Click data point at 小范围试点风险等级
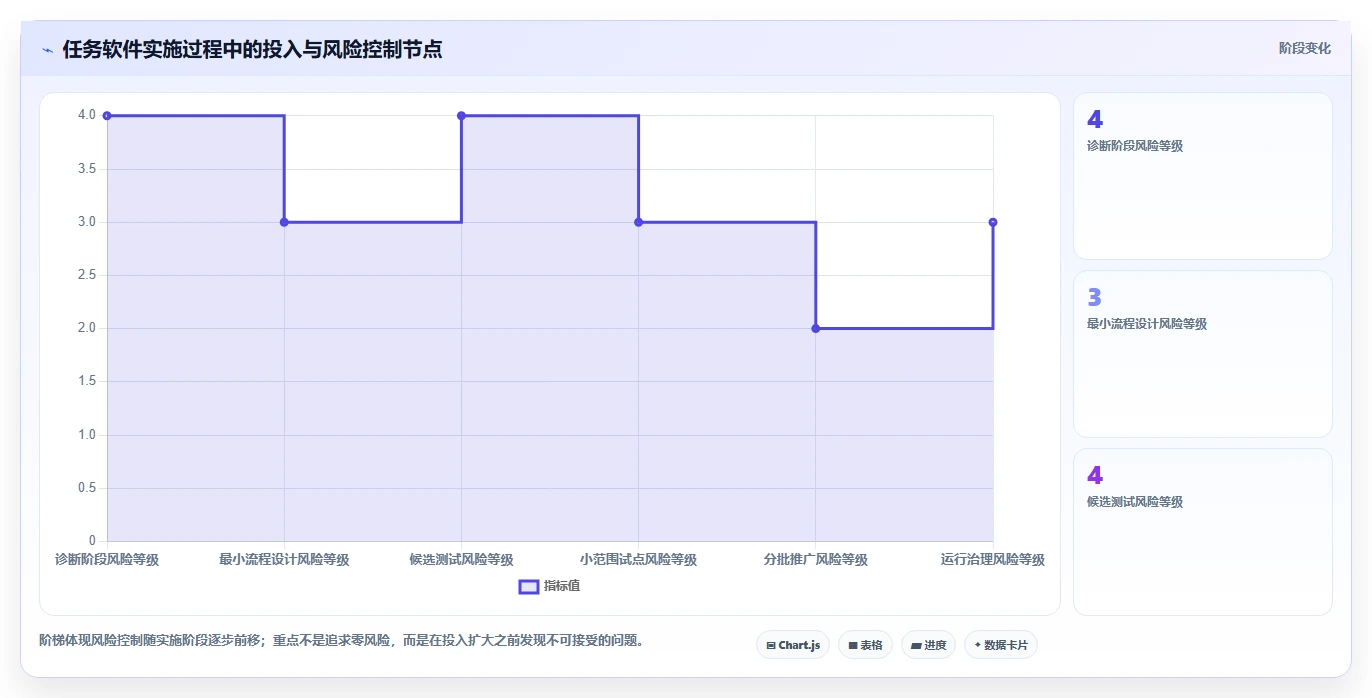 638,222
